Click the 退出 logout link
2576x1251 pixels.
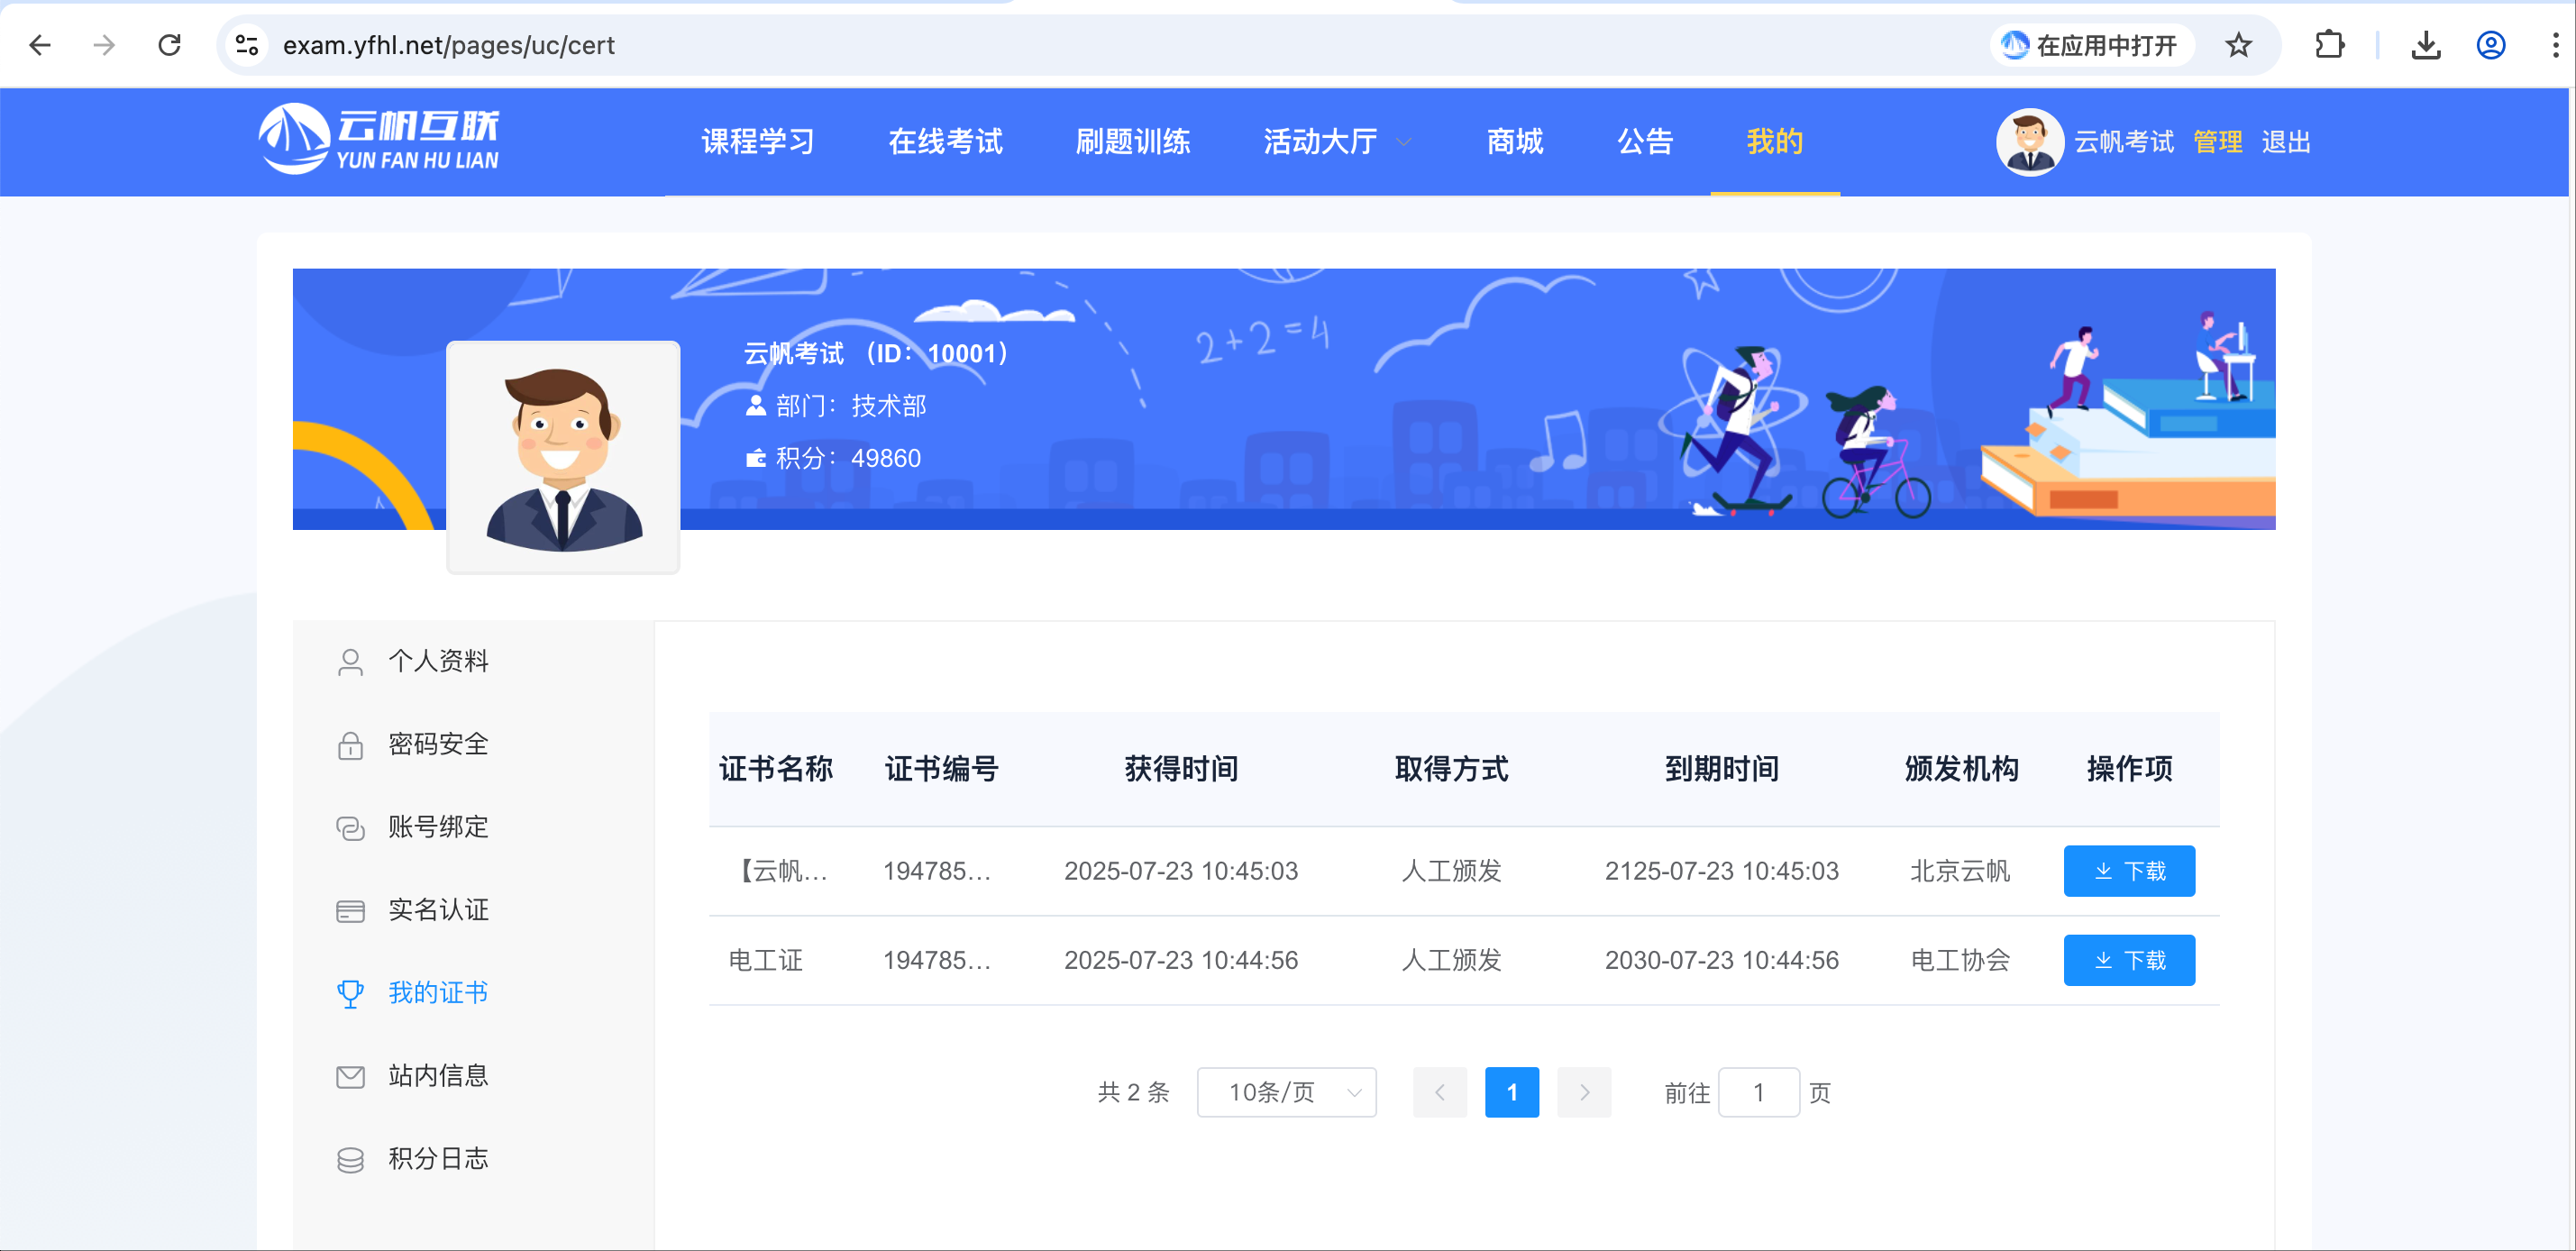(x=2285, y=142)
